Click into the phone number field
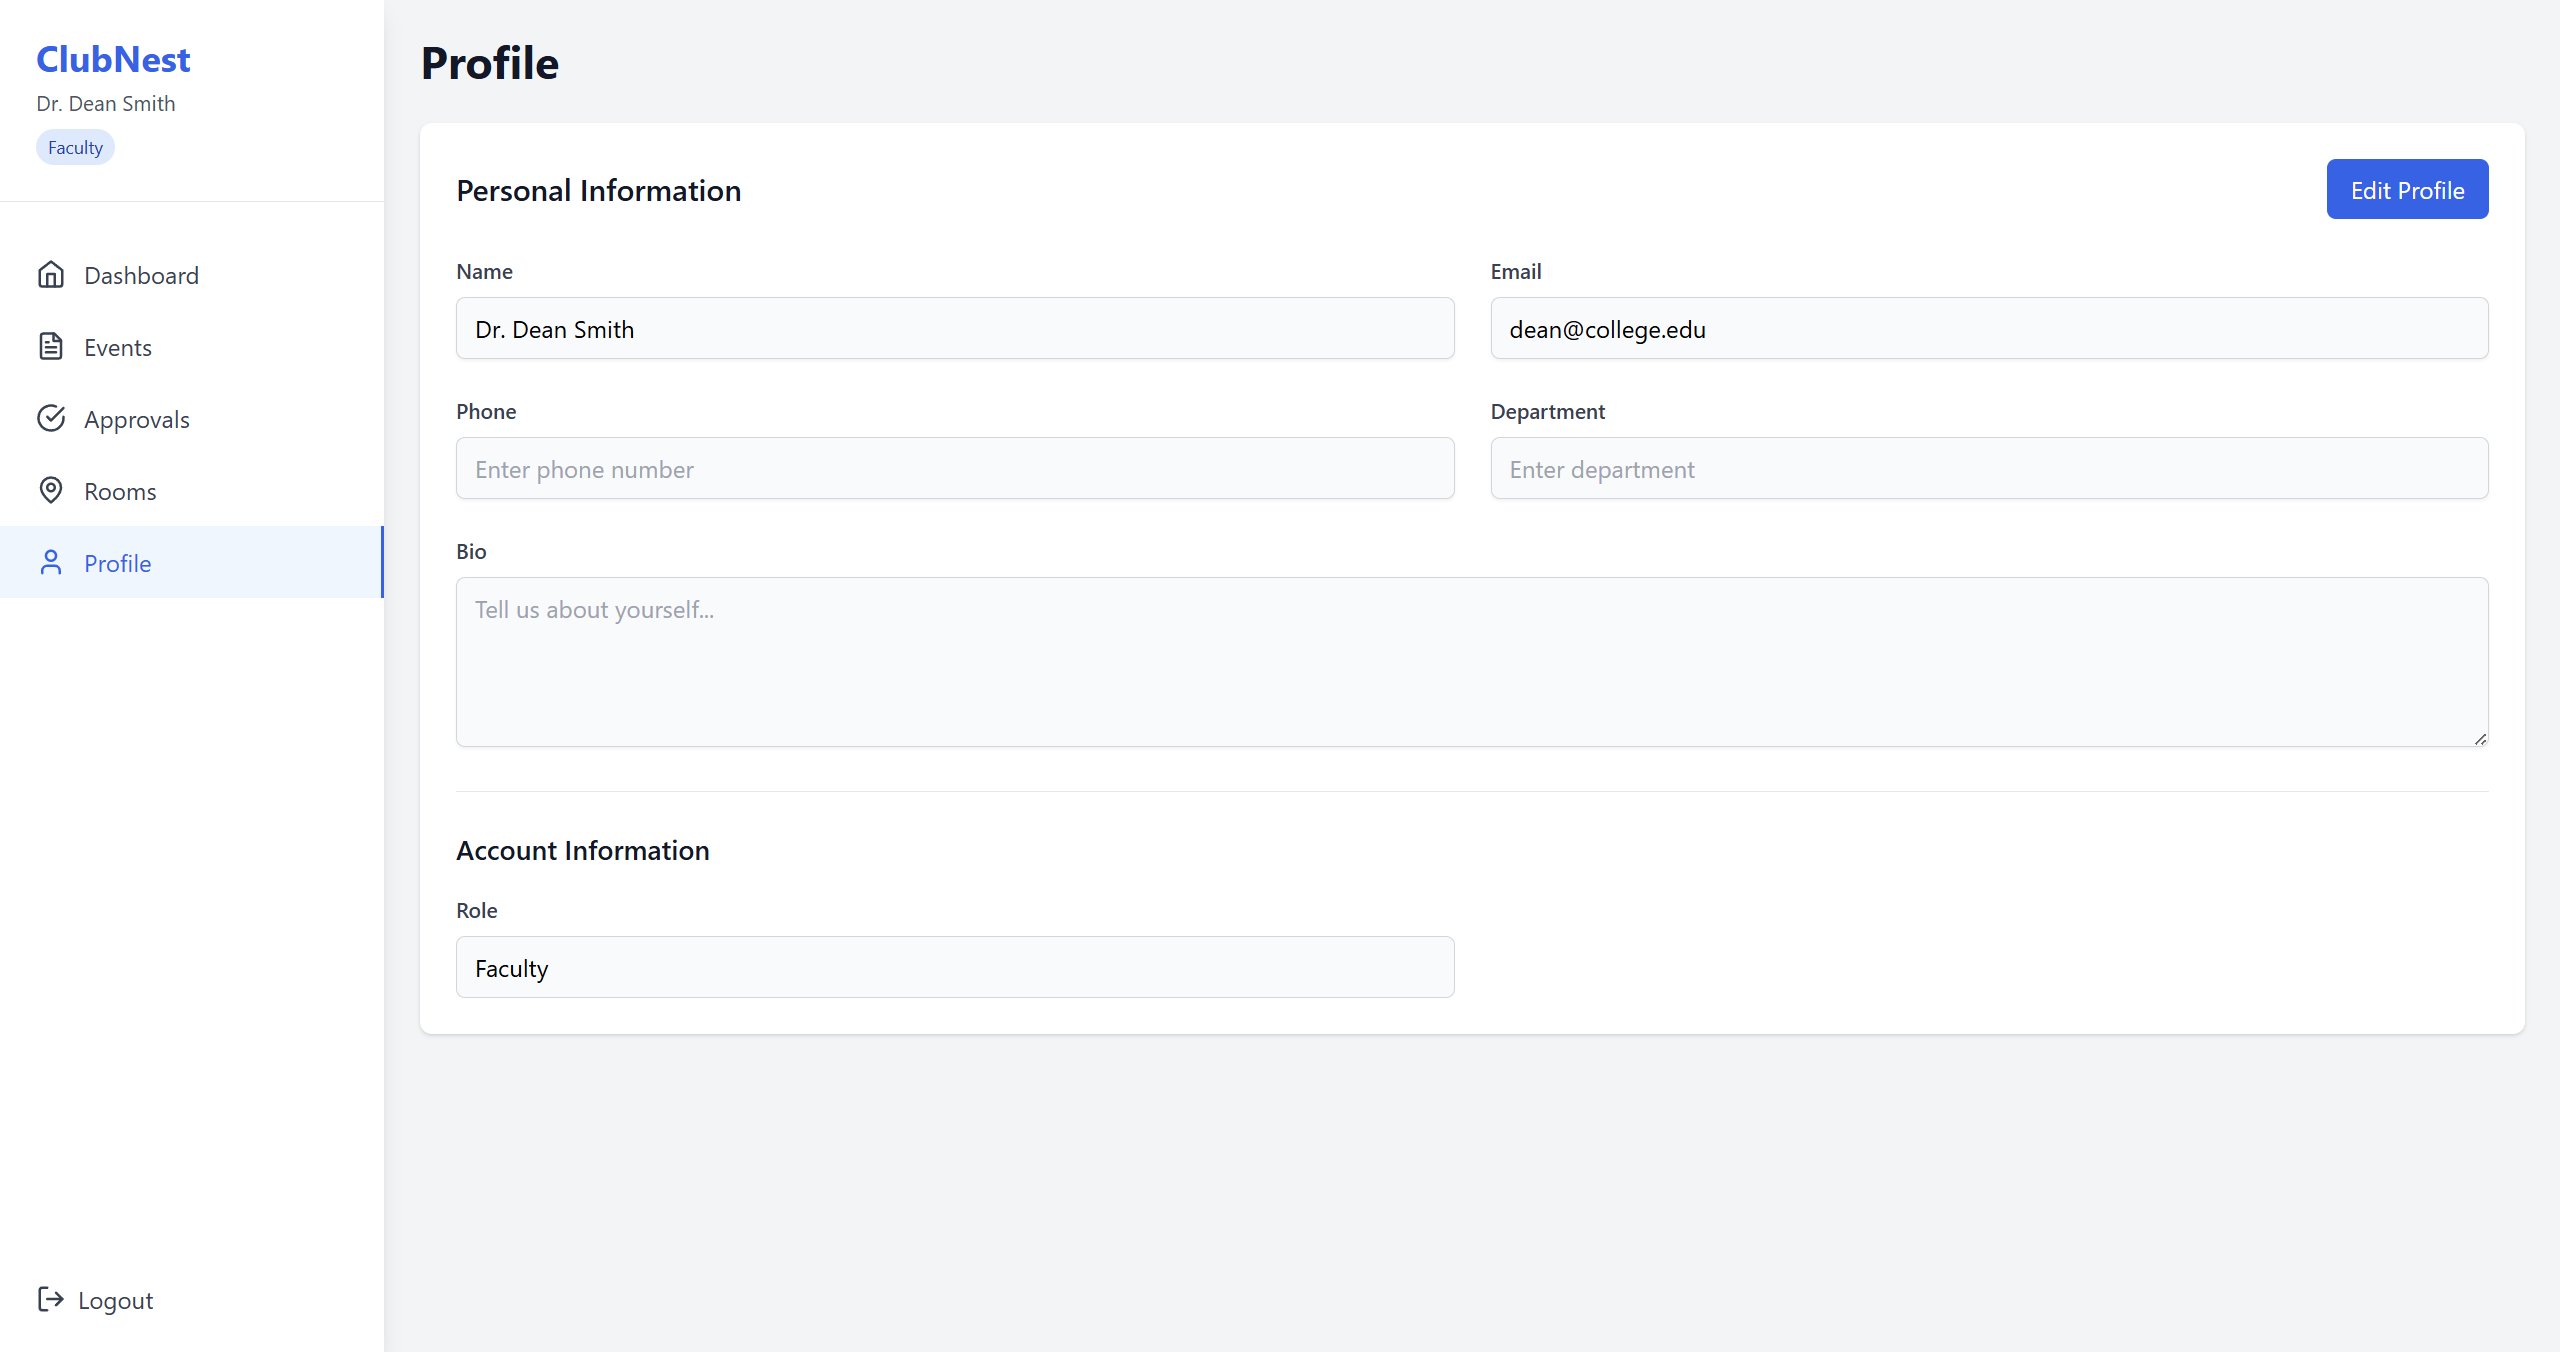Image resolution: width=2560 pixels, height=1352 pixels. [x=954, y=469]
